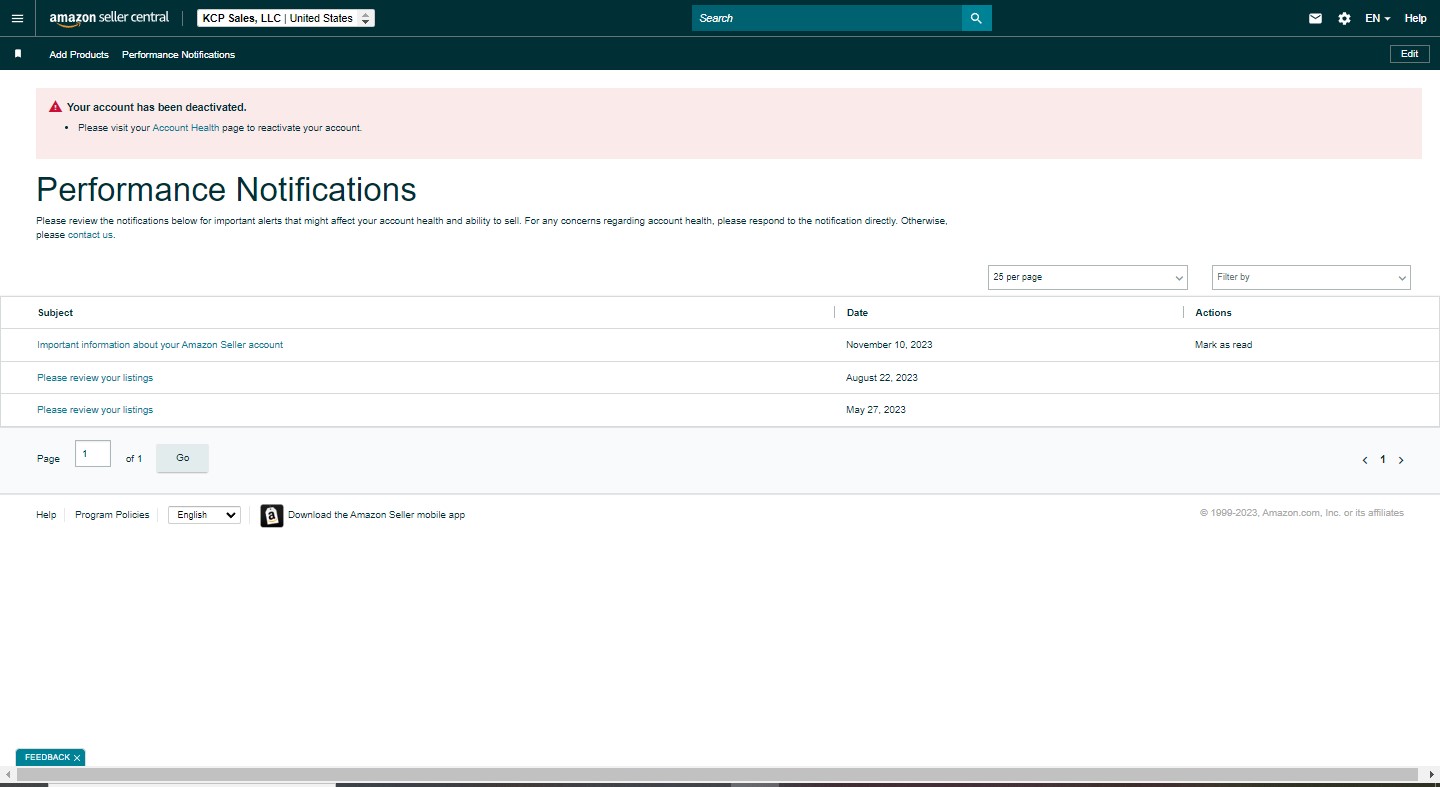This screenshot has height=787, width=1440.
Task: Open the hamburger main menu
Action: 17,18
